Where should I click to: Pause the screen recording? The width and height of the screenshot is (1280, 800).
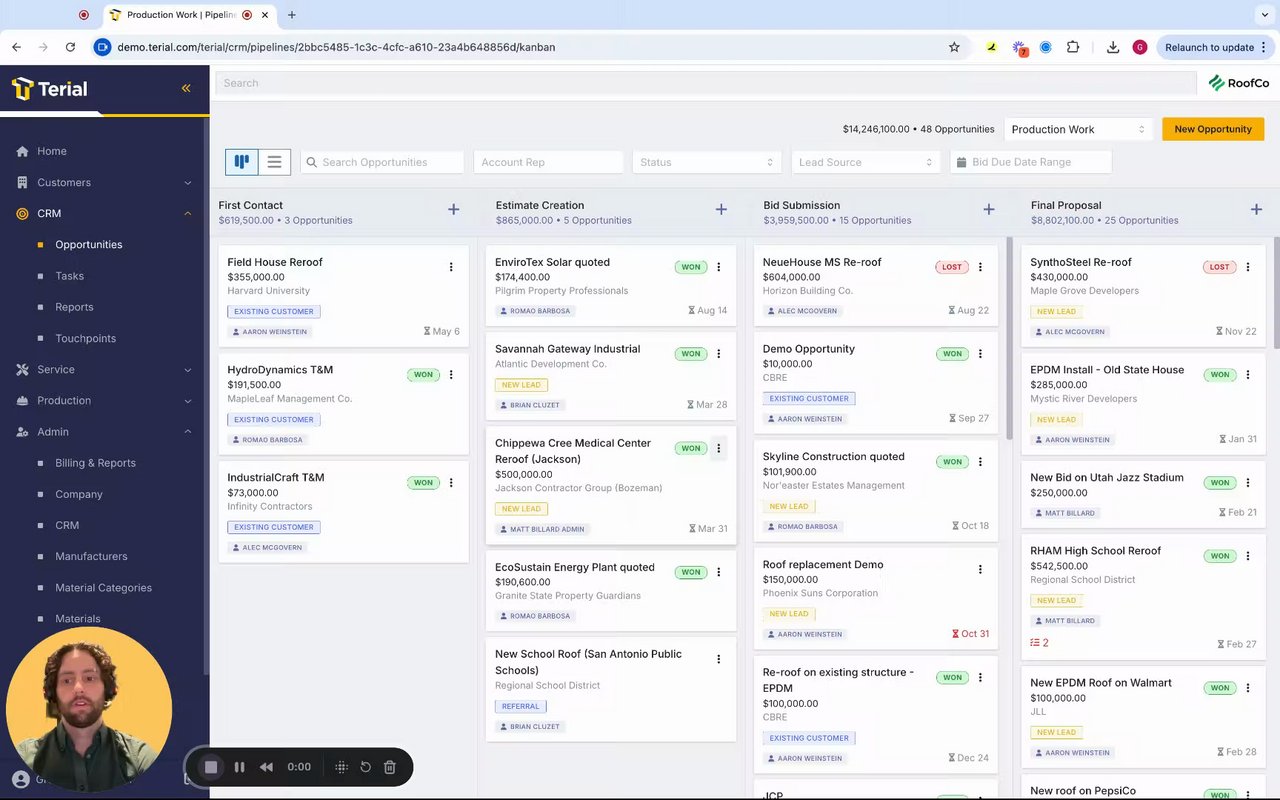point(239,767)
